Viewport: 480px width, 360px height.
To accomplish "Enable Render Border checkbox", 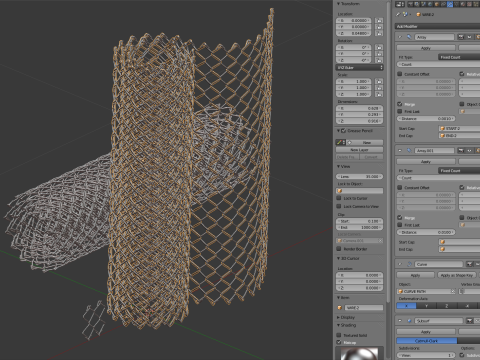I will tap(339, 249).
